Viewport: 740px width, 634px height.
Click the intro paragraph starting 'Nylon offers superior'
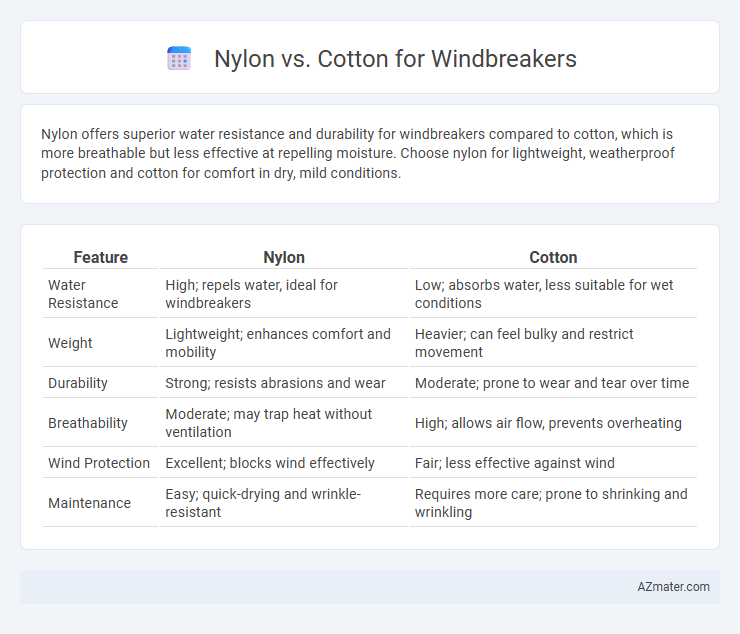click(358, 153)
